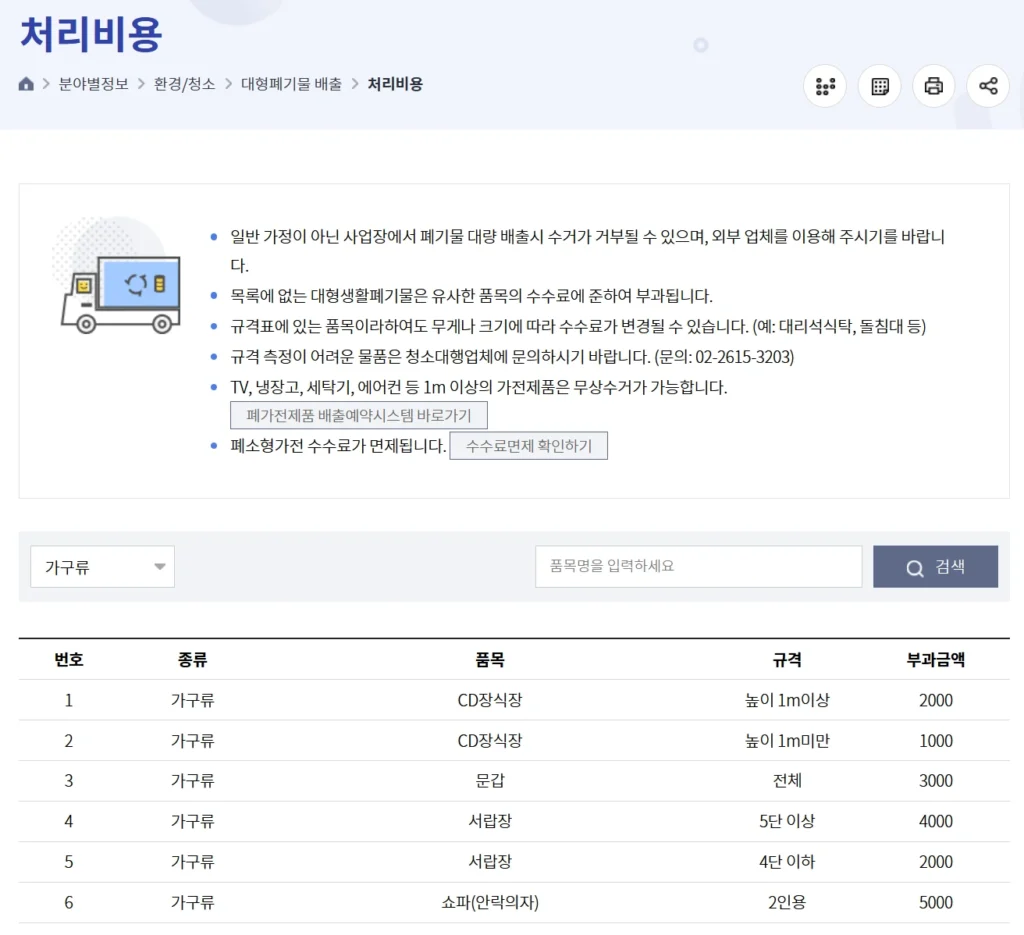1024x935 pixels.
Task: Open the share icon at top right
Action: (988, 86)
